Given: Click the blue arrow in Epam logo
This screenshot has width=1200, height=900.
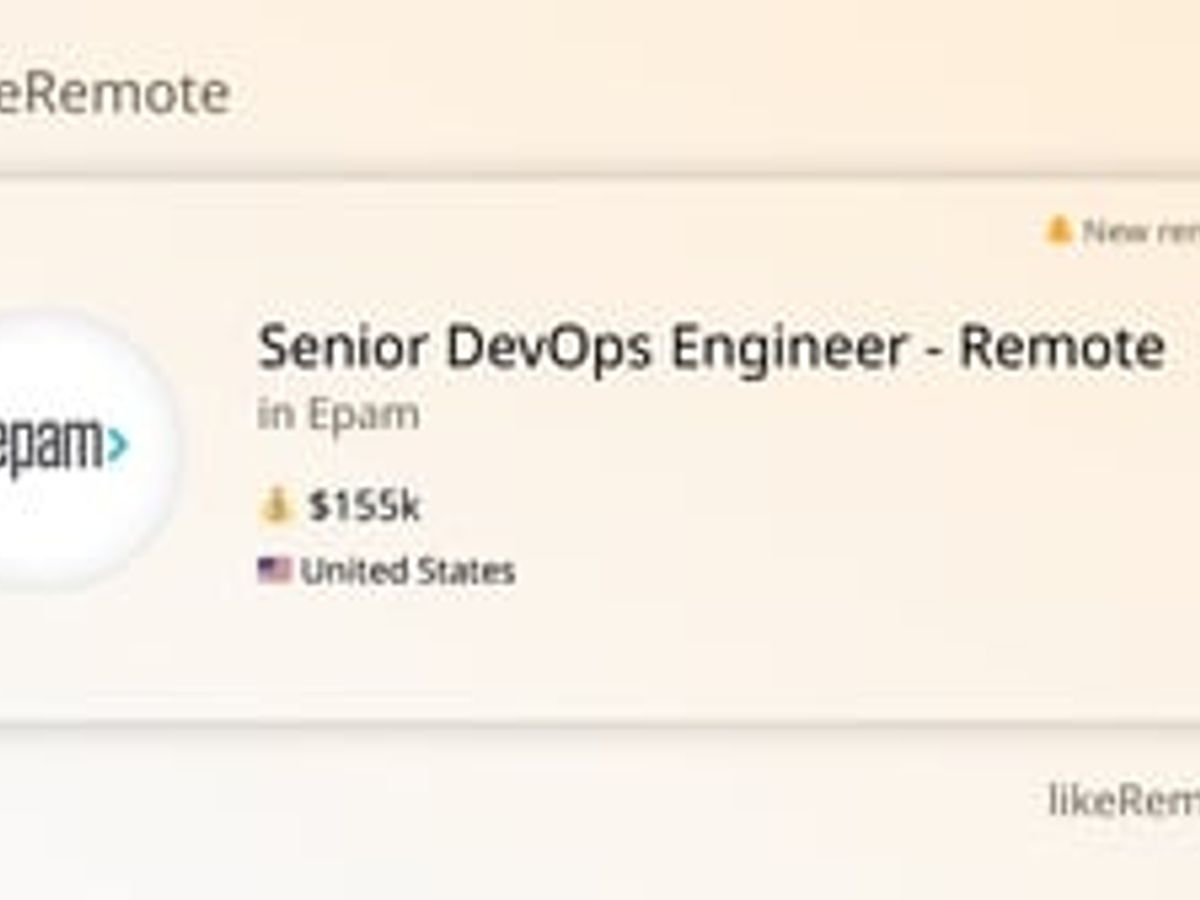Looking at the screenshot, I should 120,445.
